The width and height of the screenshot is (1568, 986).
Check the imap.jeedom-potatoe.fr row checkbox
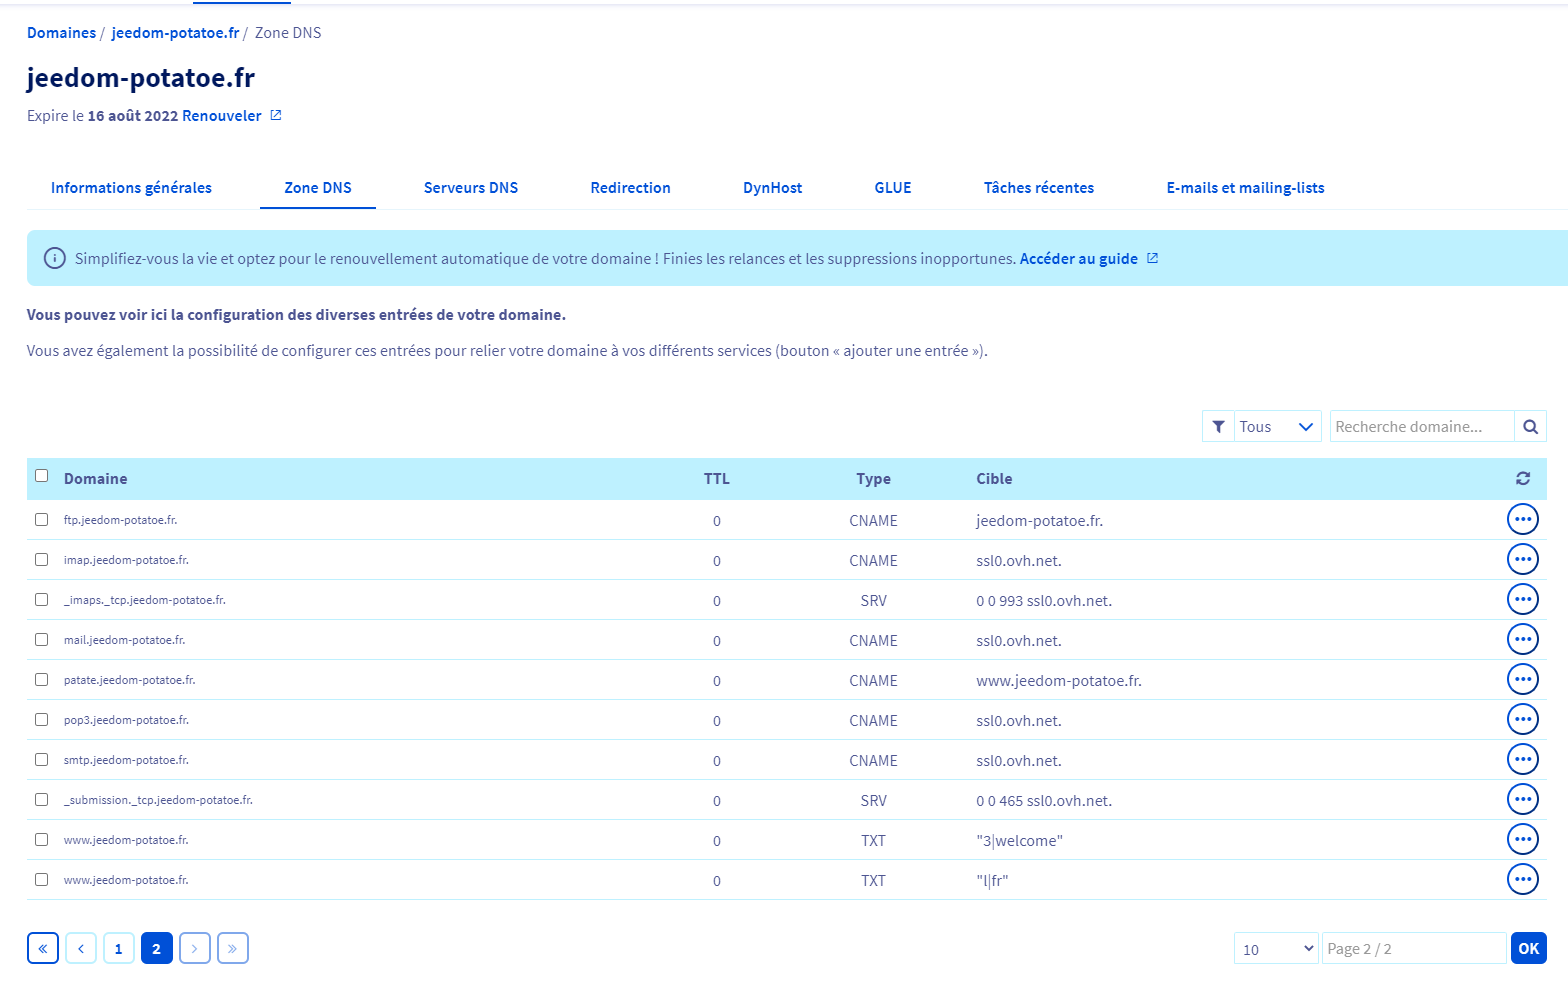click(41, 560)
